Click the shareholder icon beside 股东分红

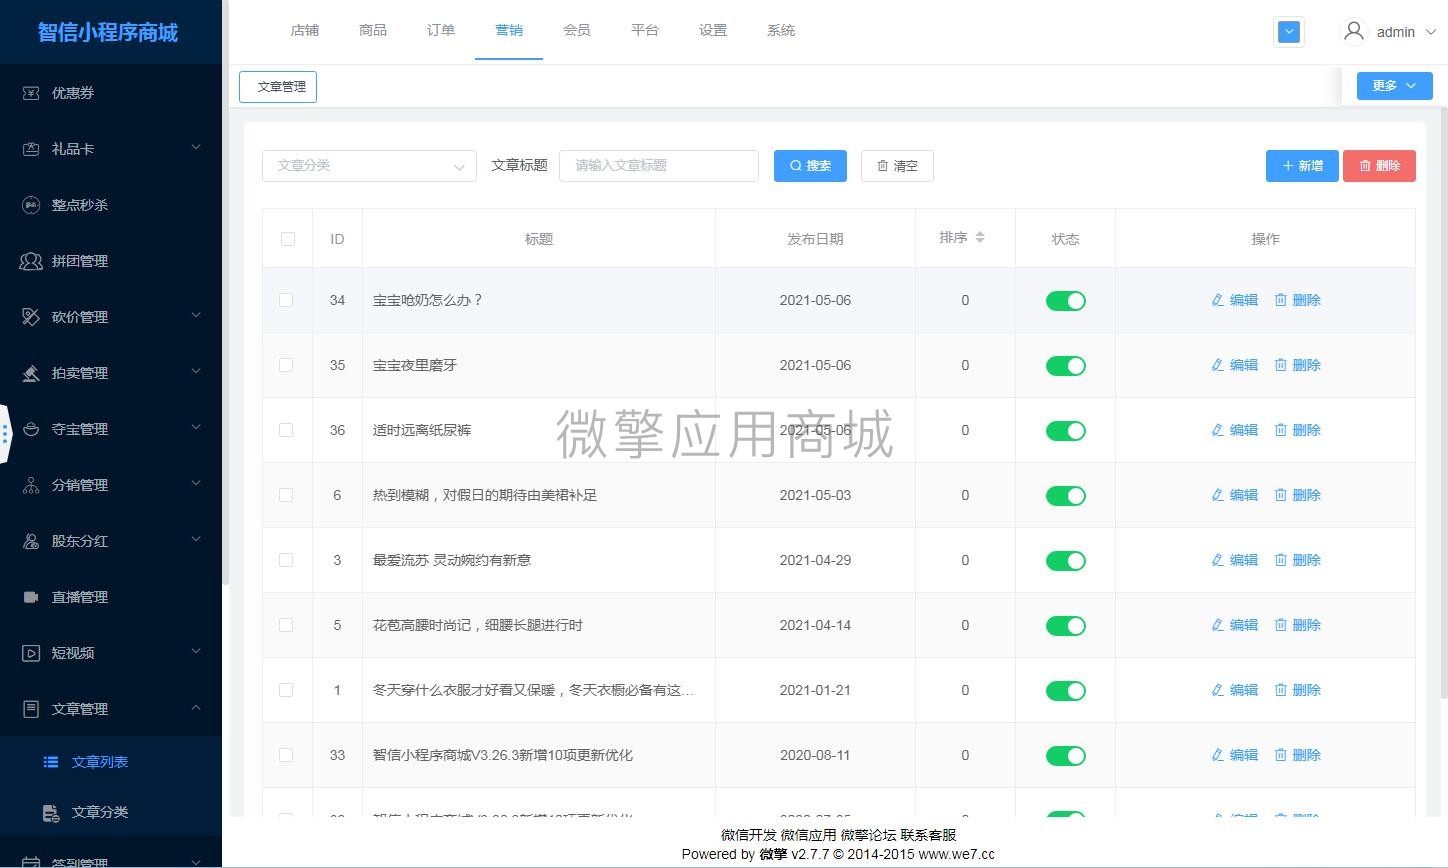click(31, 541)
